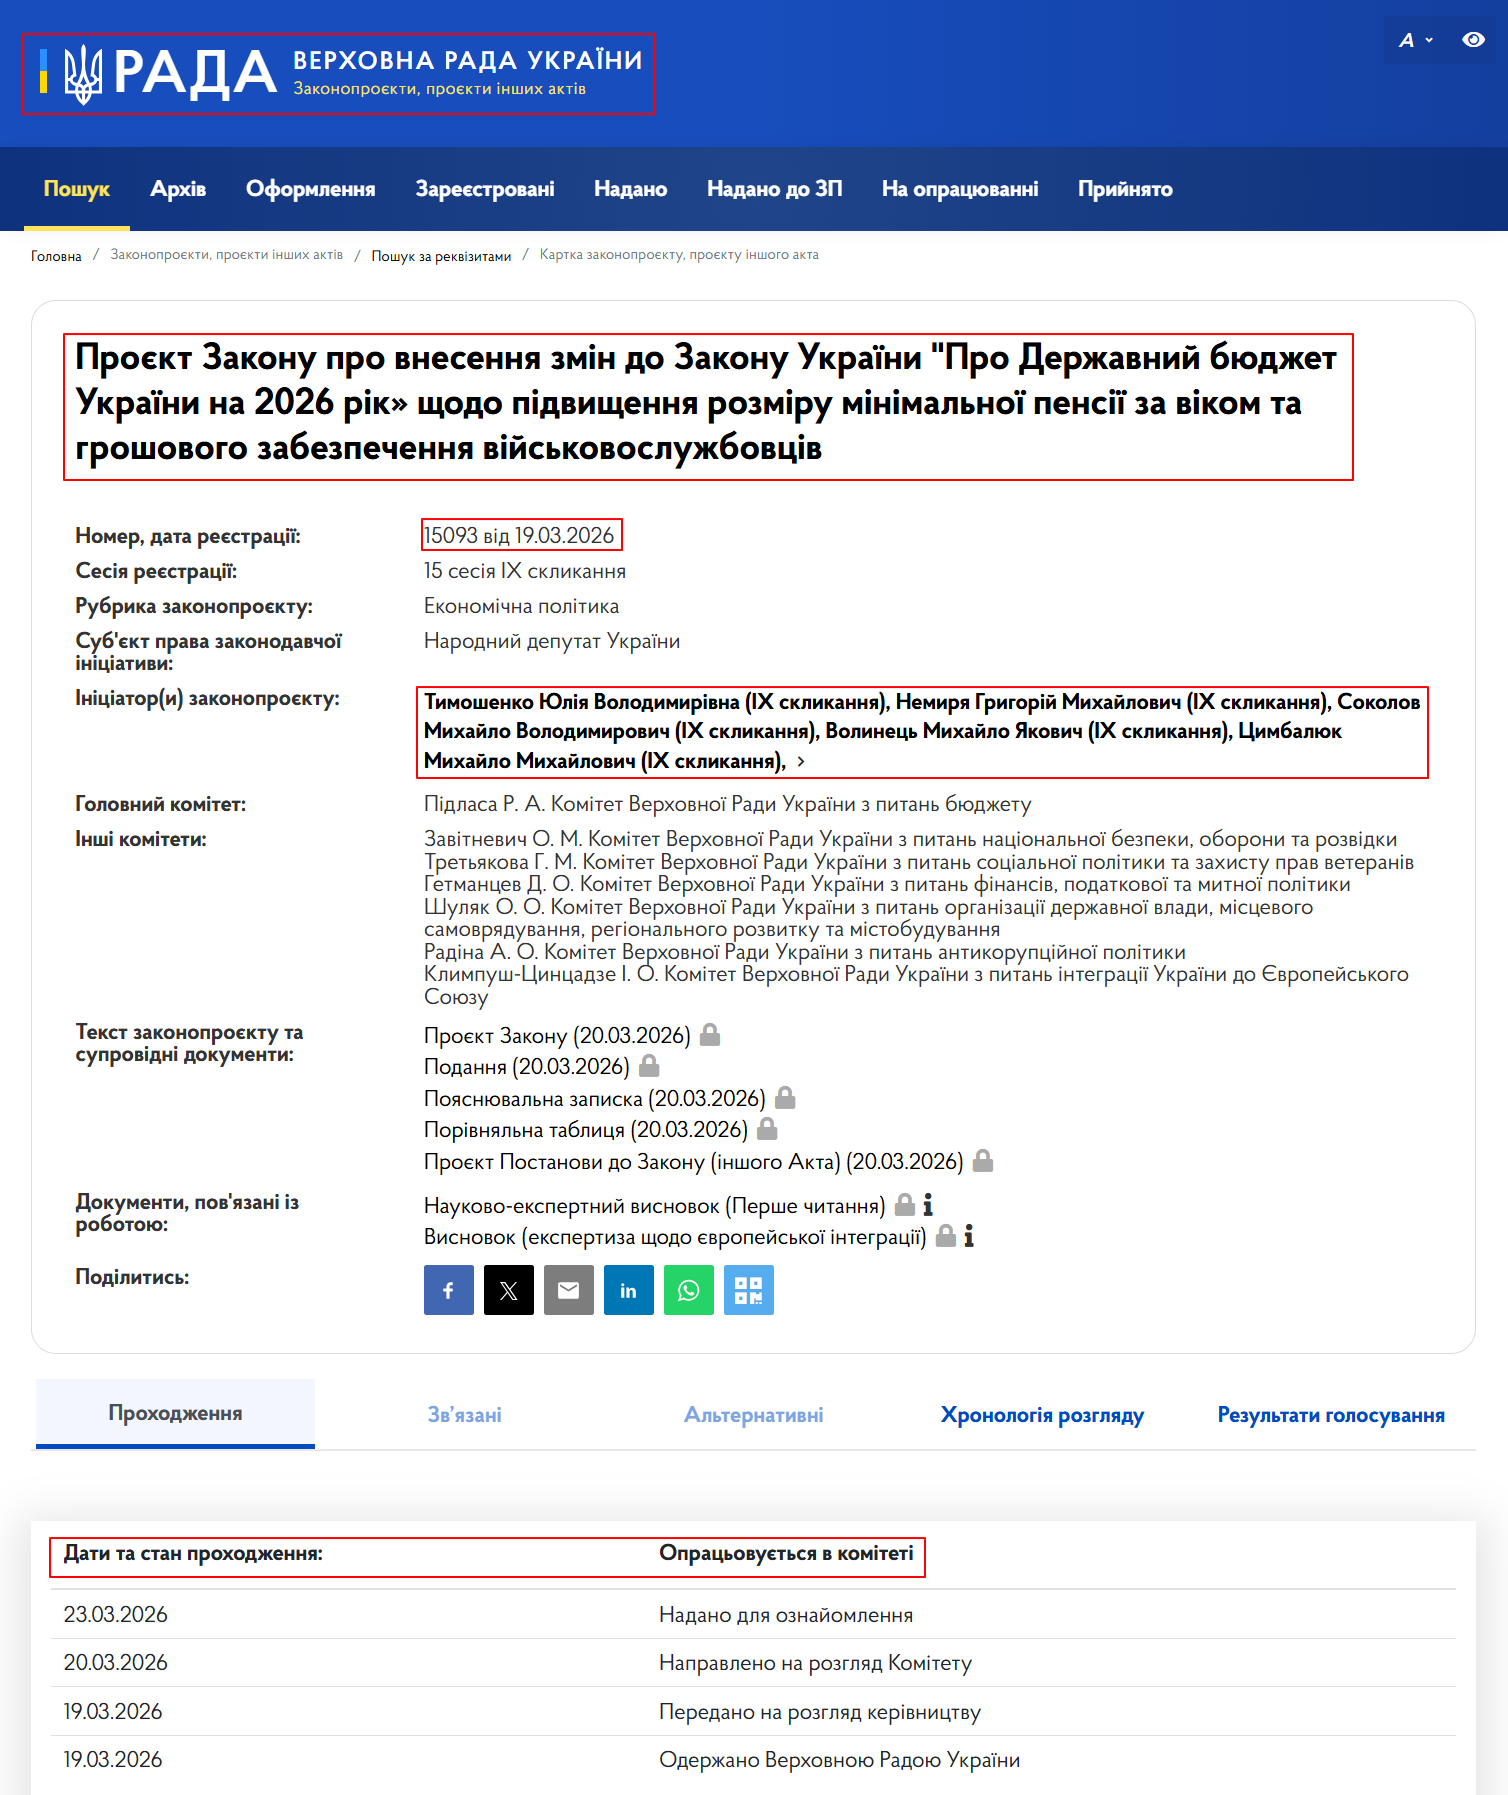1508x1795 pixels.
Task: Go to Головна breadcrumb link
Action: [x=56, y=256]
